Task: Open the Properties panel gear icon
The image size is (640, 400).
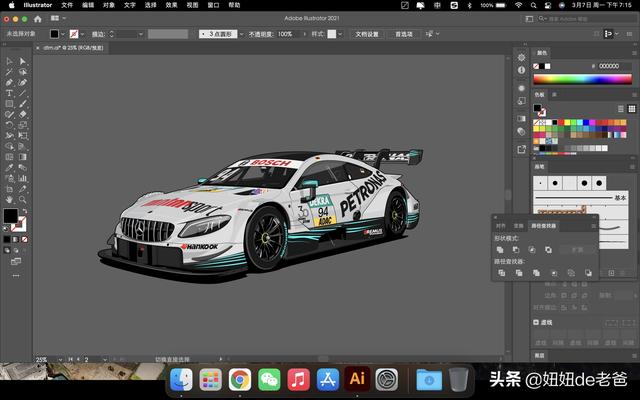Action: pos(522,55)
